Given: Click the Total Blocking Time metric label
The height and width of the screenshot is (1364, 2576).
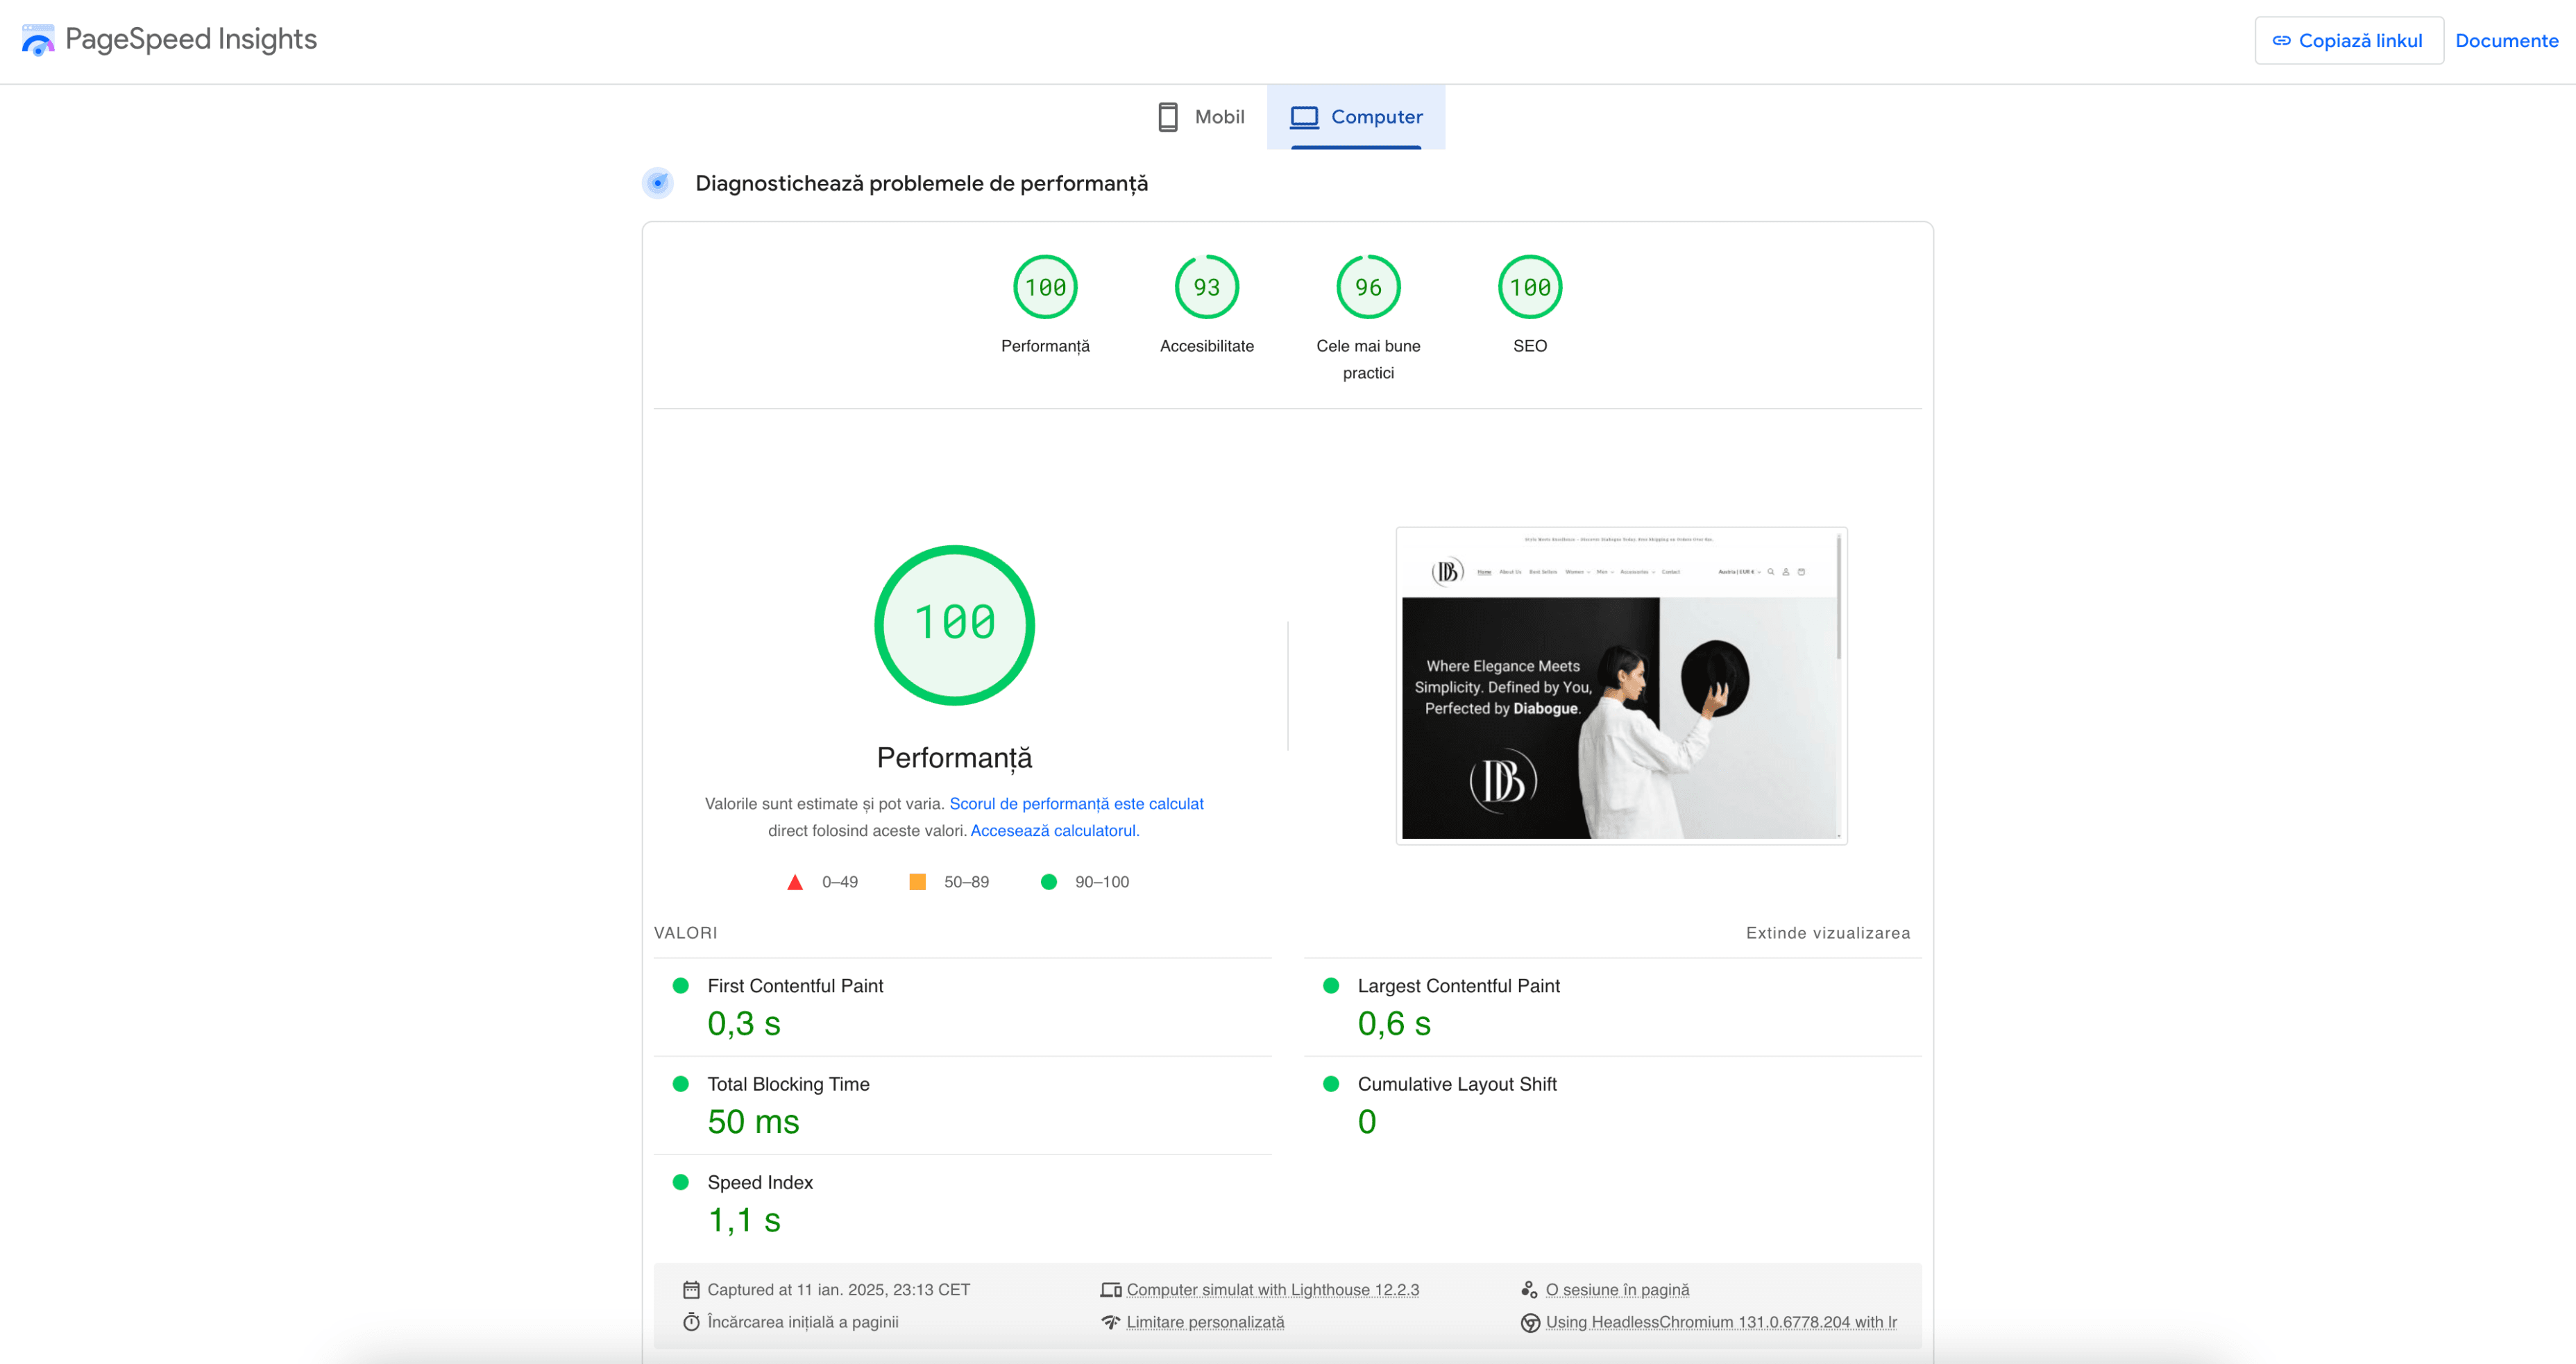Looking at the screenshot, I should [788, 1084].
